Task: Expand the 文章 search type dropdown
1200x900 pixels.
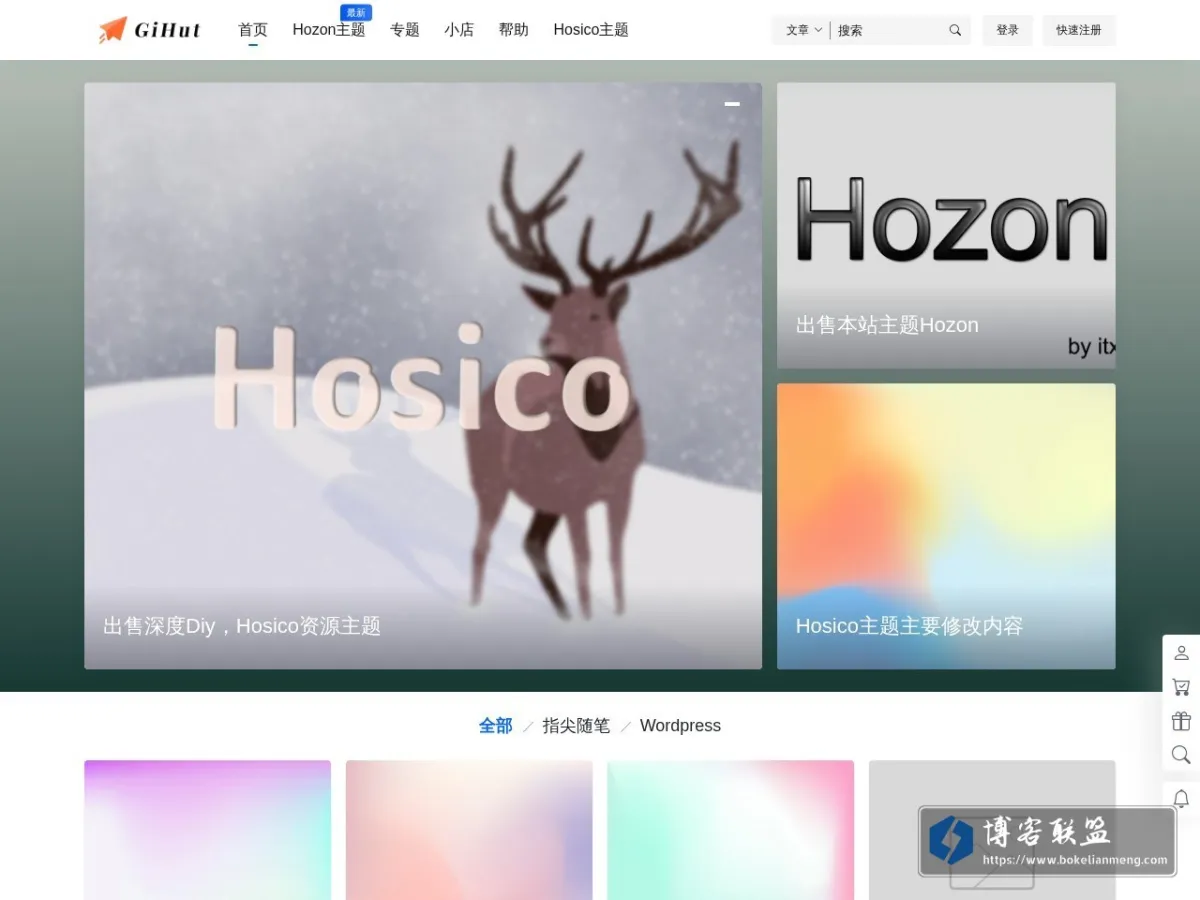Action: tap(804, 30)
